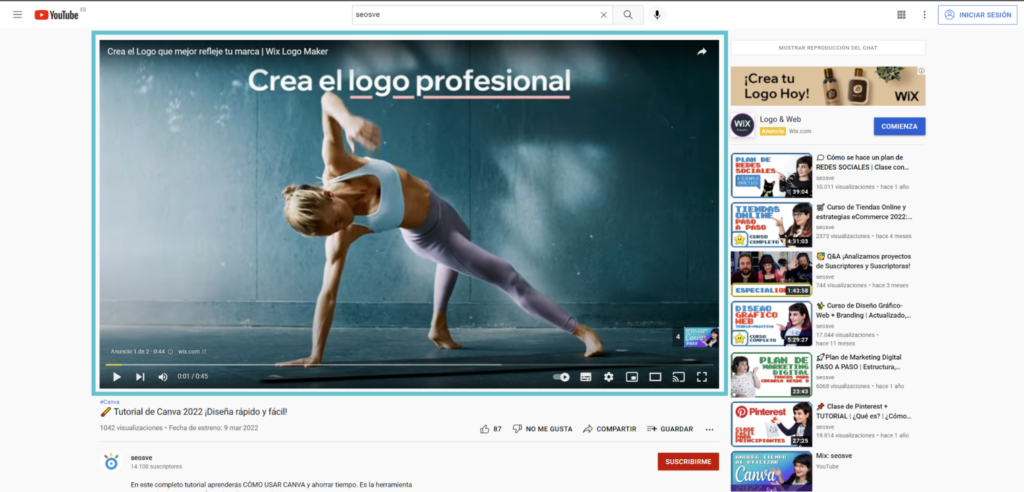The width and height of the screenshot is (1024, 492).
Task: Open more actions ellipsis below the video
Action: tap(709, 429)
